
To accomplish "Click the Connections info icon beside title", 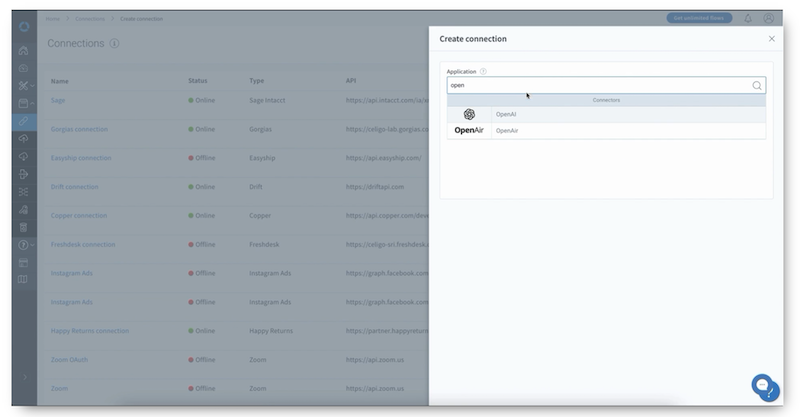I will pos(115,44).
